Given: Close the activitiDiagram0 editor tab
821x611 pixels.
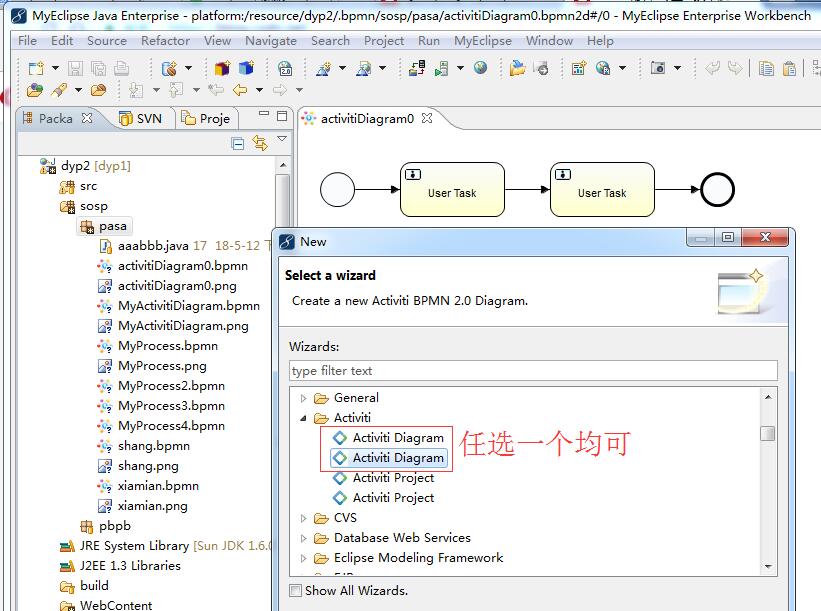Looking at the screenshot, I should coord(427,118).
